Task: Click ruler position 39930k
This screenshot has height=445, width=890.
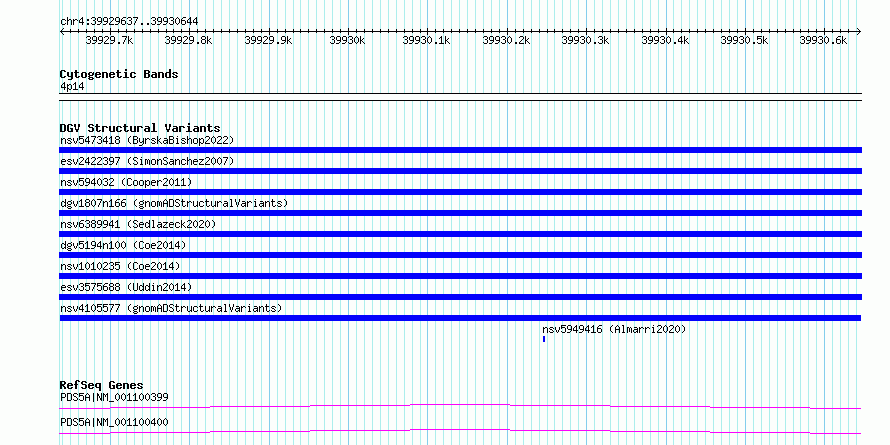Action: [347, 40]
